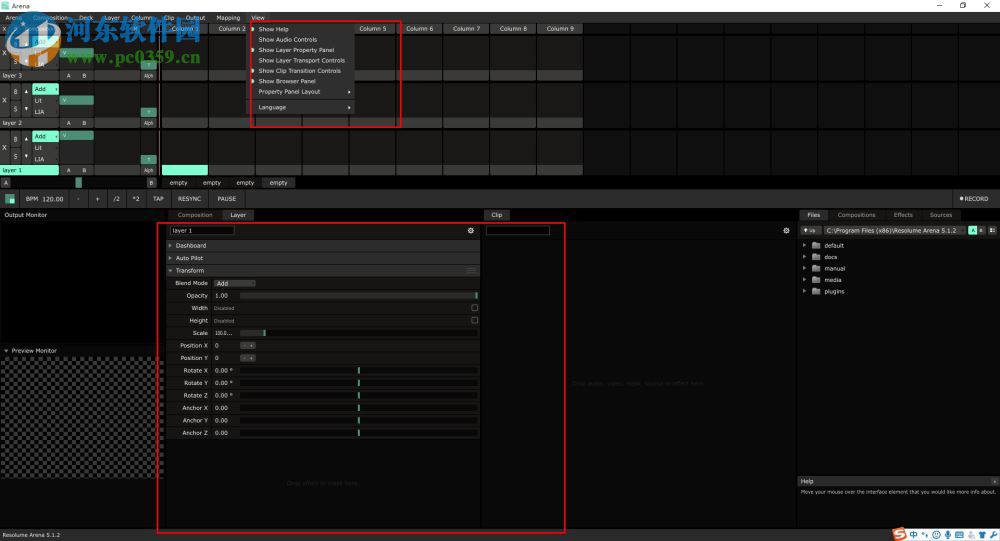This screenshot has width=1000, height=541.
Task: Toggle the BPM metronome indicator square
Action: [x=10, y=199]
